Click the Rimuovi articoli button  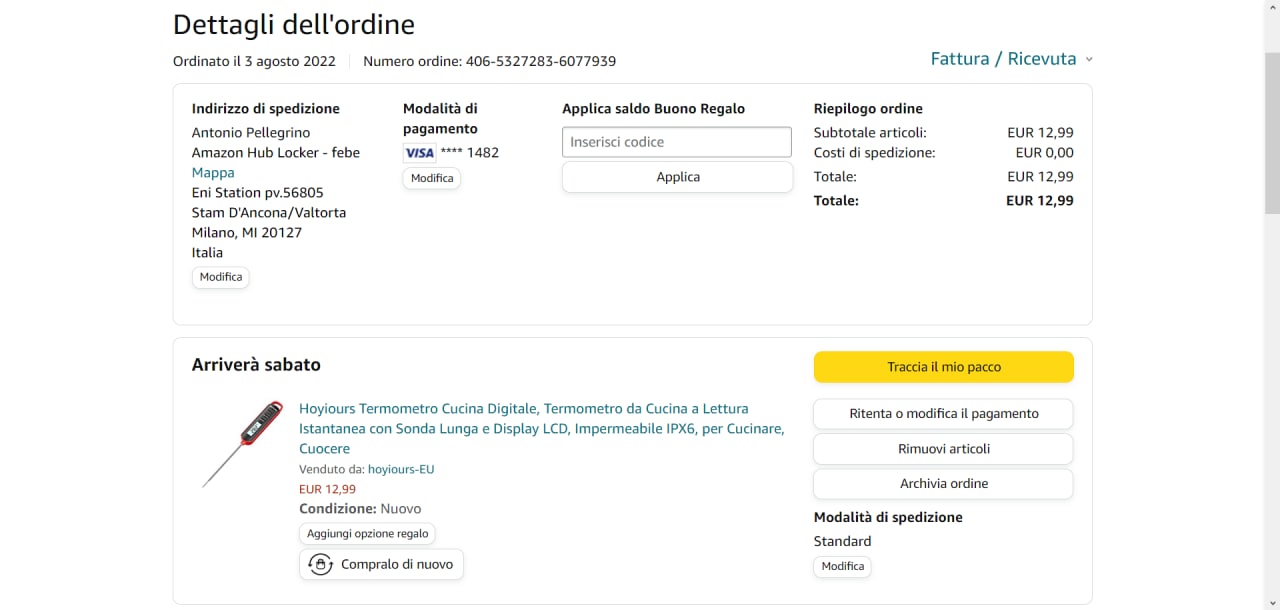pos(943,449)
